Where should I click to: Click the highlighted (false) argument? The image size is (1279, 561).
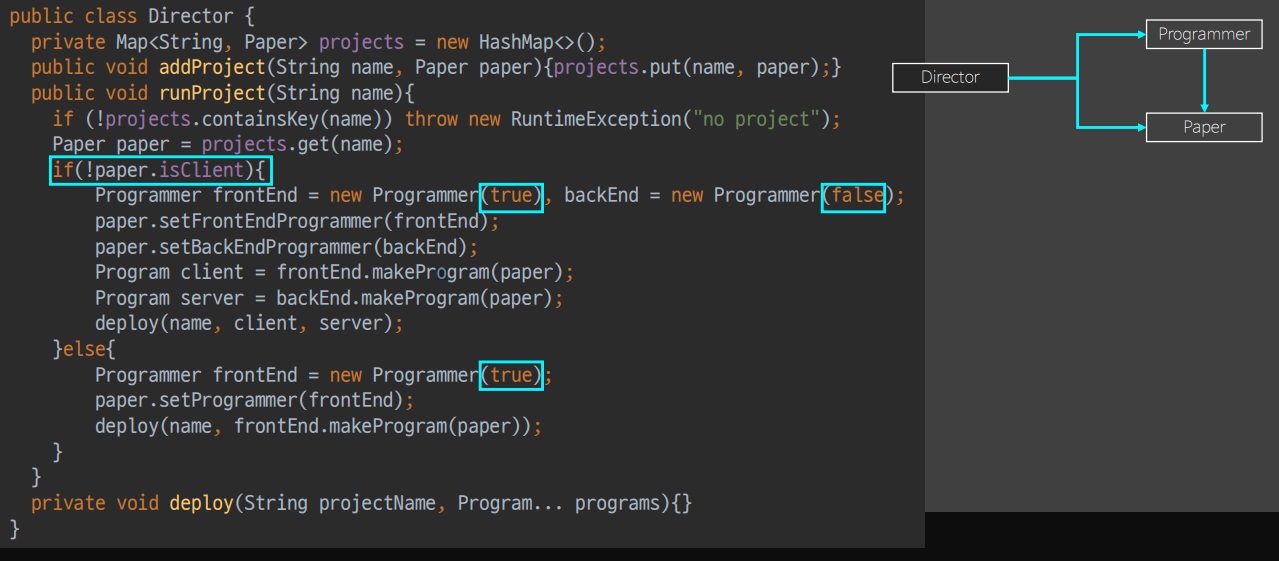tap(853, 196)
